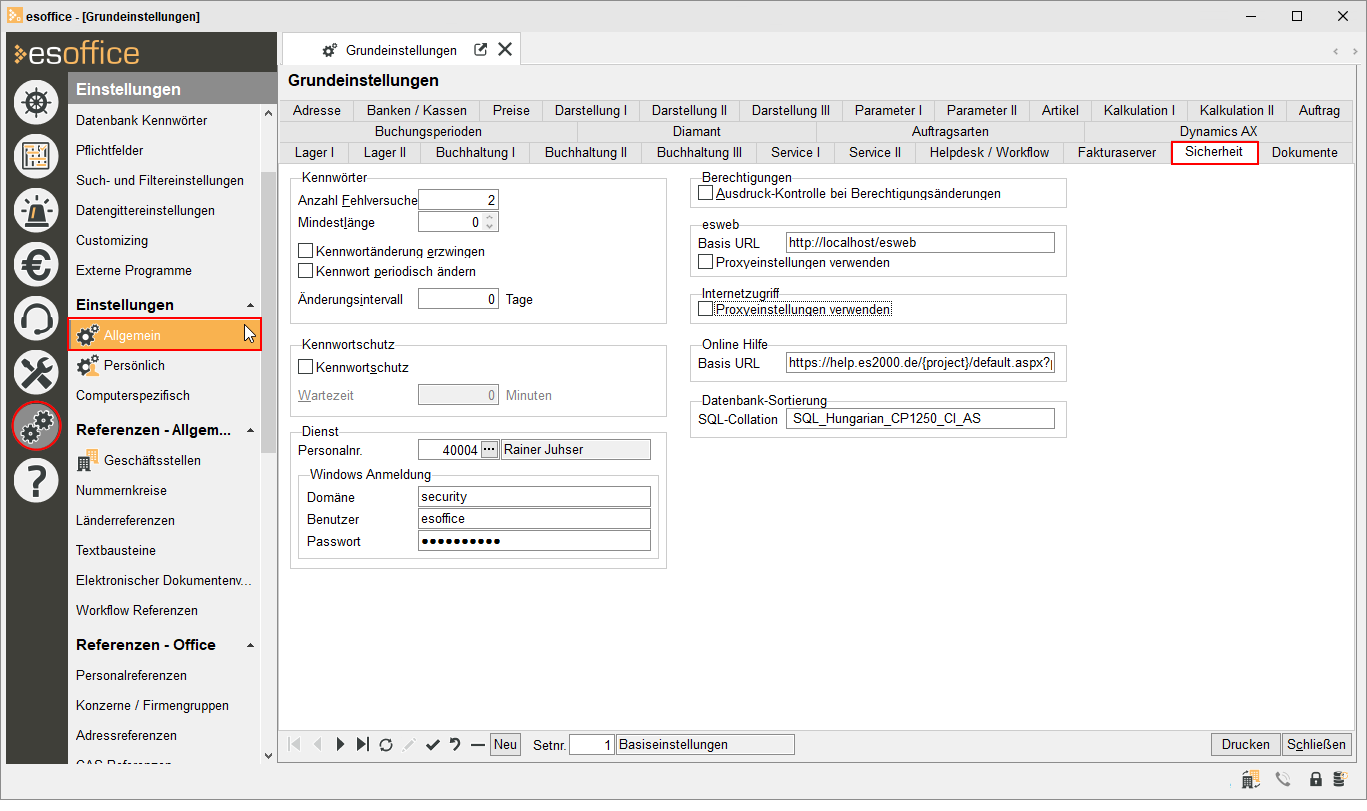The height and width of the screenshot is (811, 1367).
Task: Click the Neu button
Action: point(505,744)
